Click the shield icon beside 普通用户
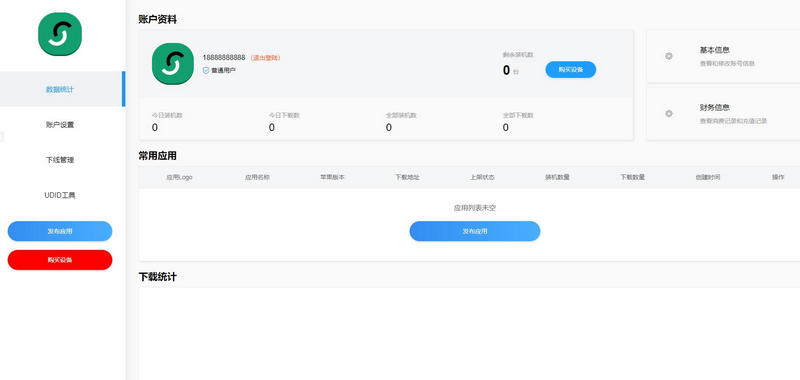 coord(206,70)
